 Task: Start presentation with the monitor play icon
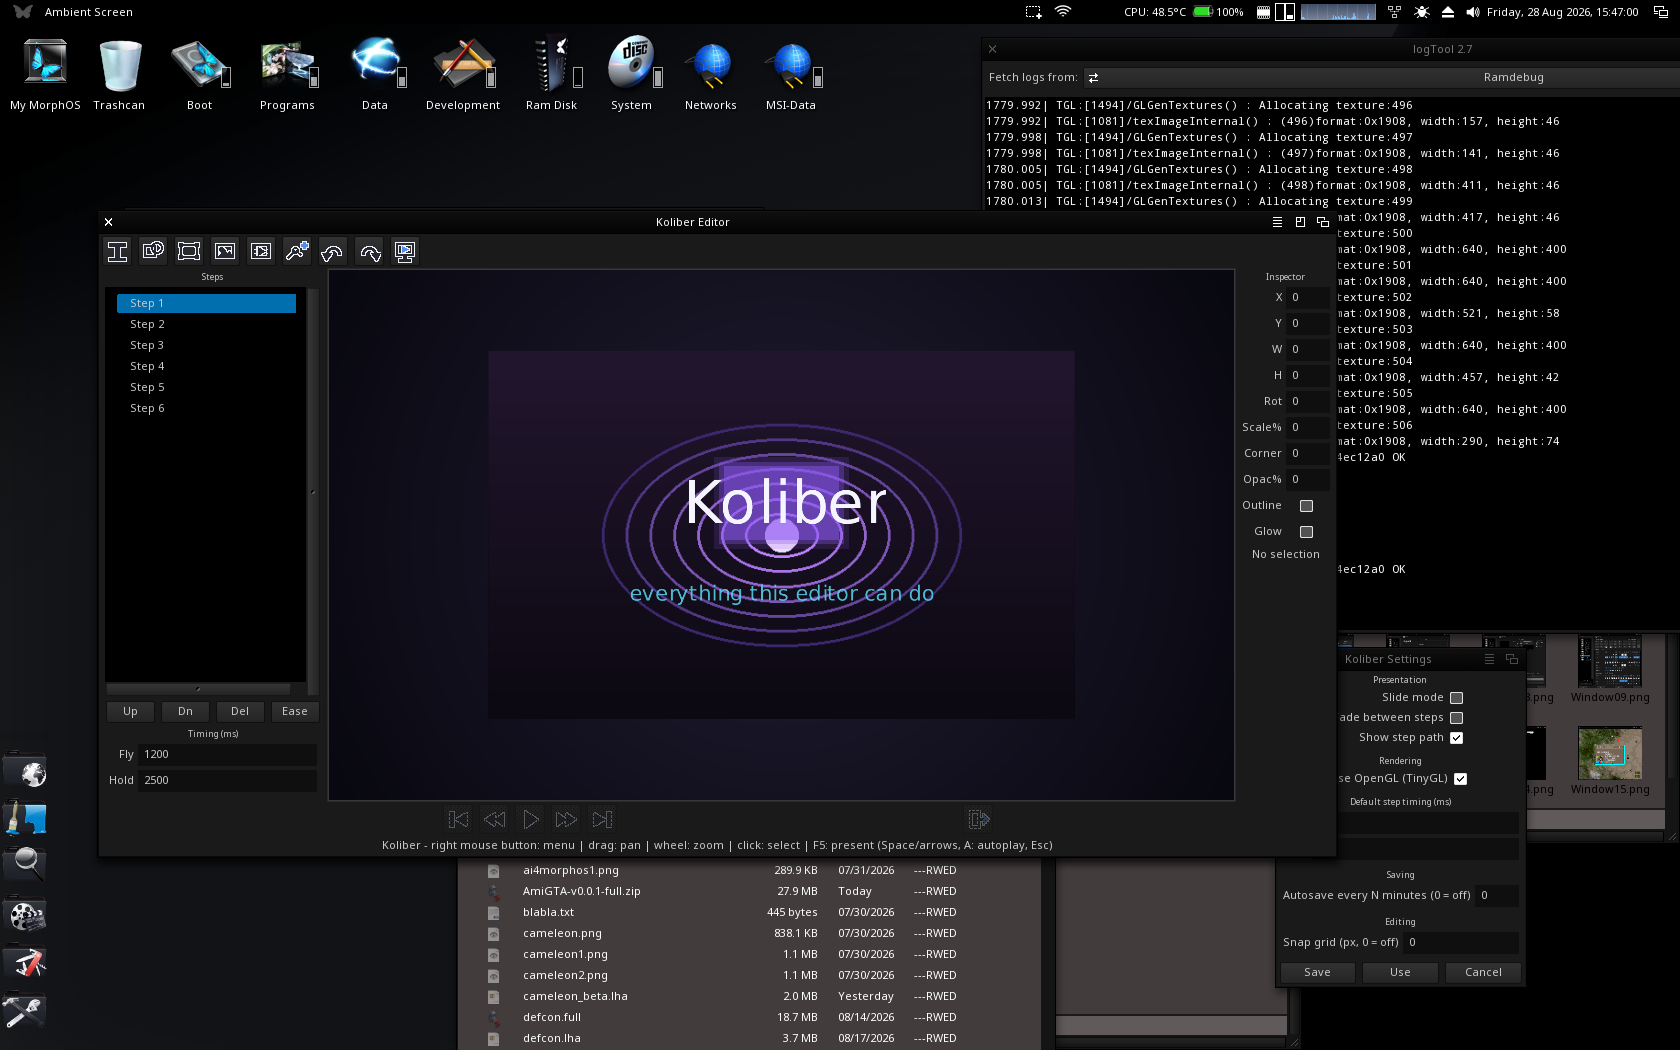405,252
